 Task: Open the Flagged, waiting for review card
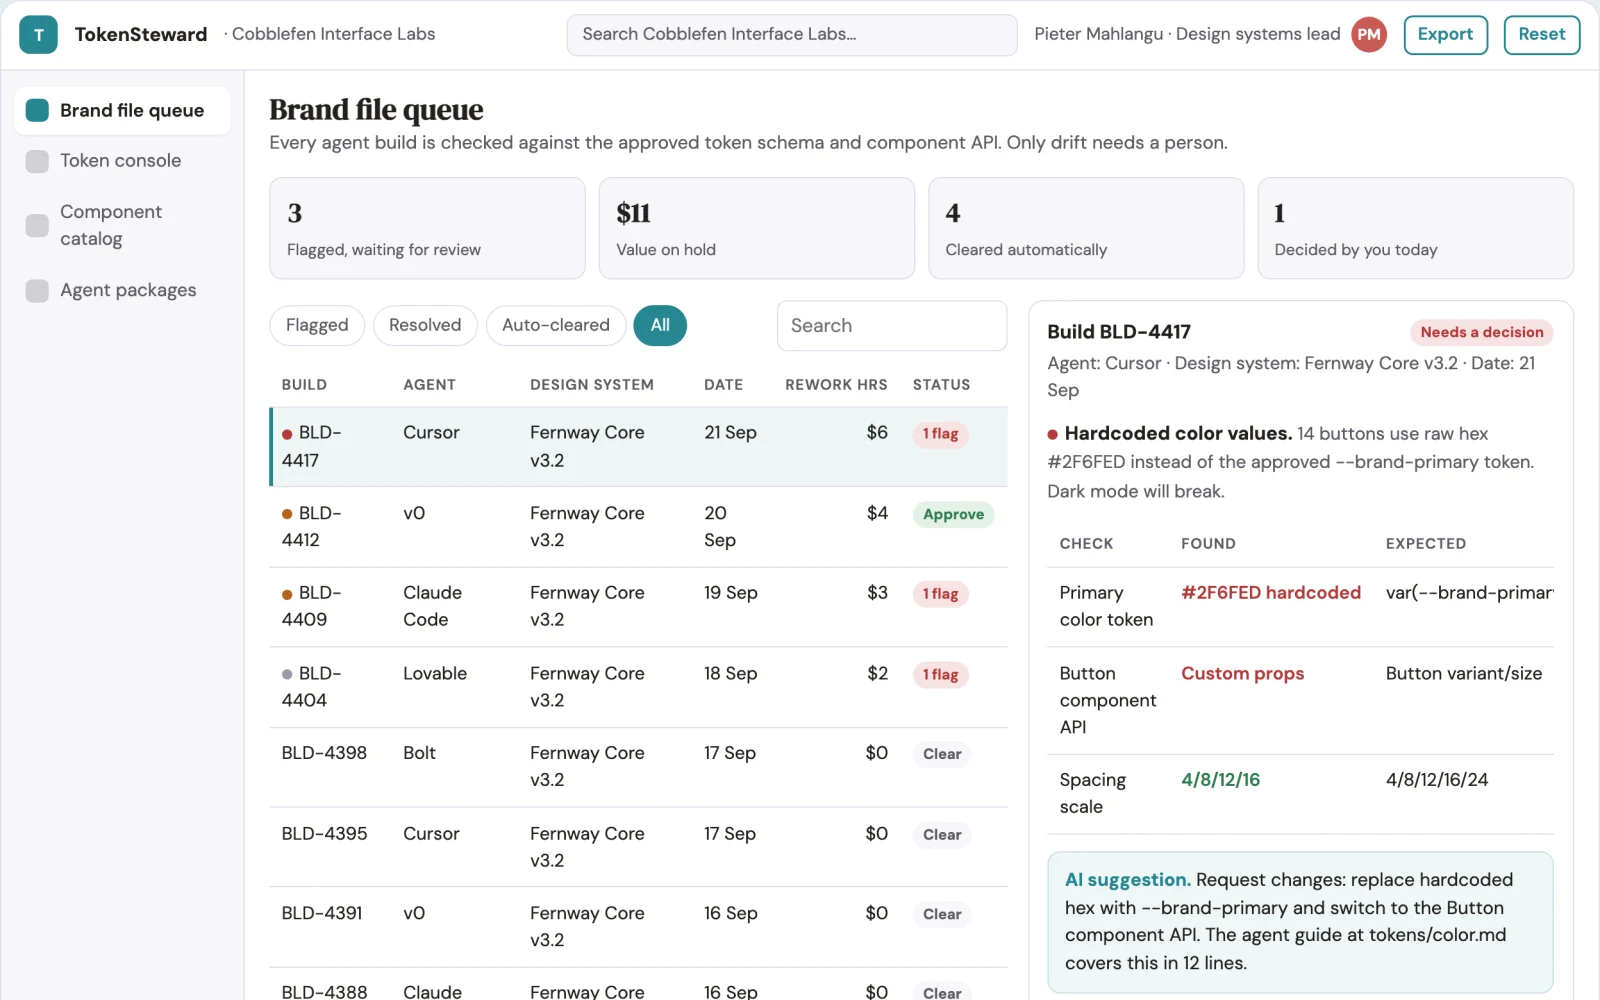click(427, 228)
